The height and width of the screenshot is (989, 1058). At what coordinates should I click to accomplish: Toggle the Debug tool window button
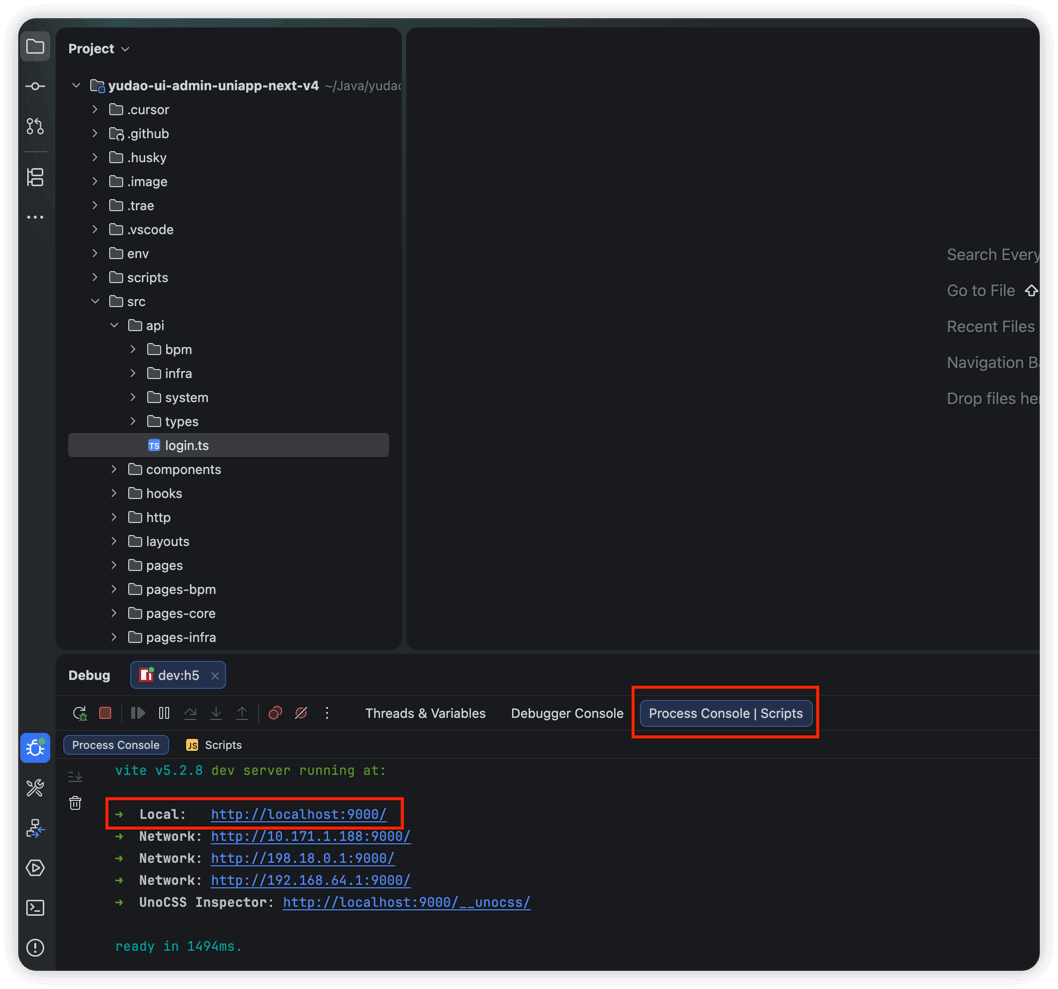tap(35, 748)
